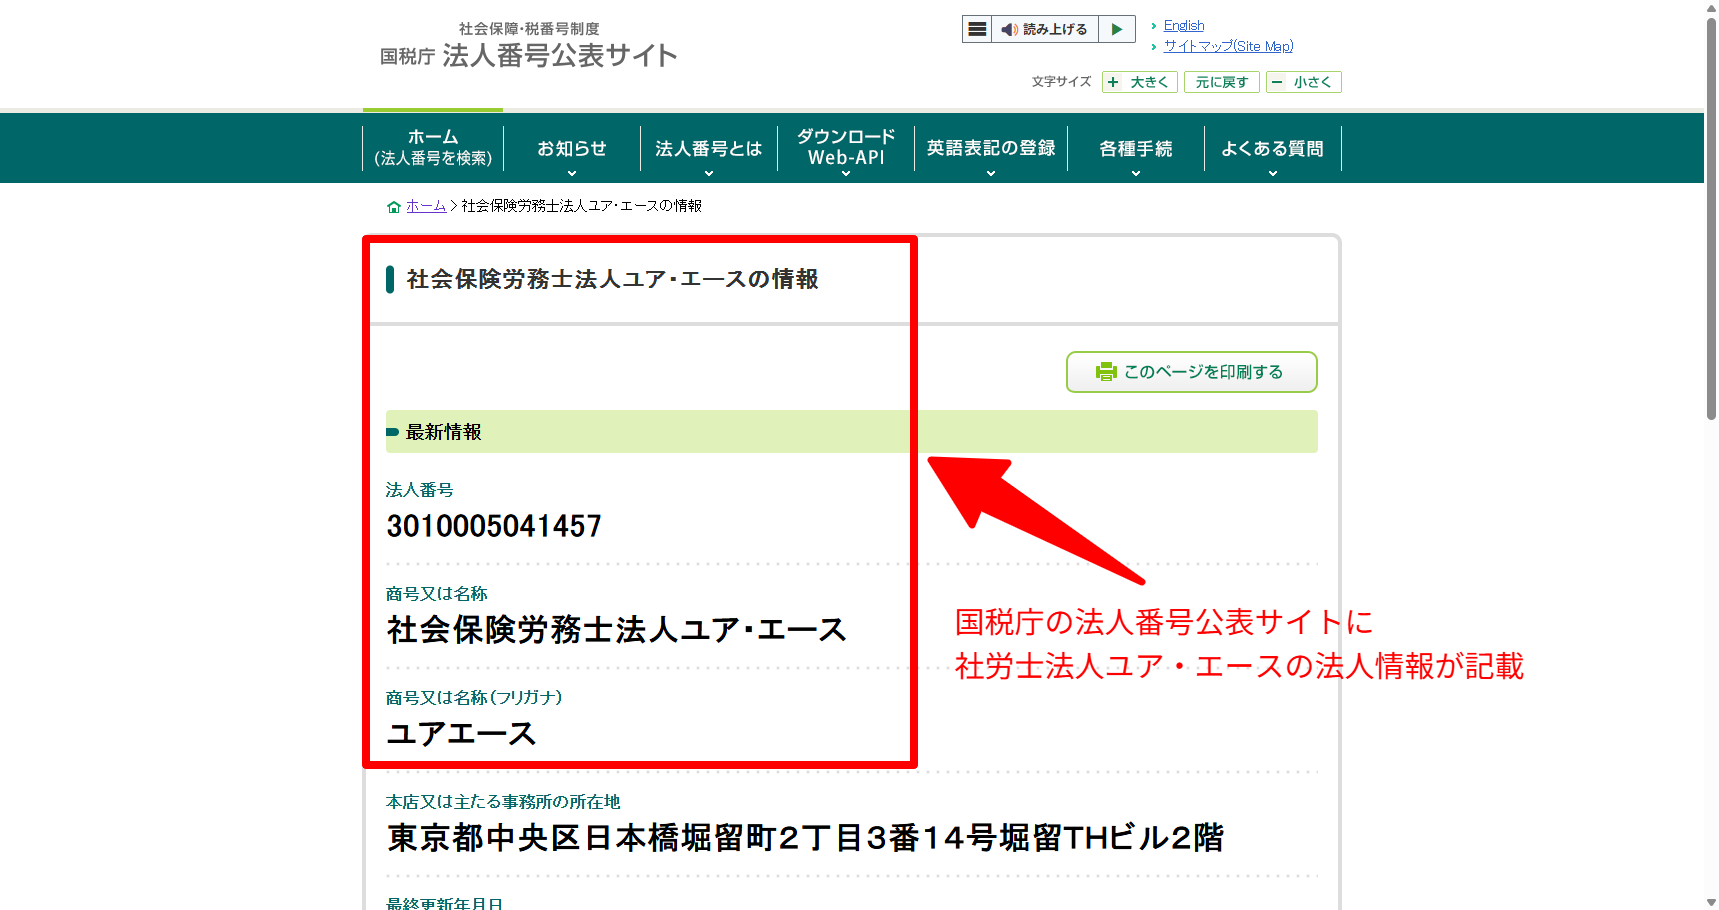The height and width of the screenshot is (910, 1719).
Task: Click the home icon in breadcrumb
Action: tap(393, 207)
